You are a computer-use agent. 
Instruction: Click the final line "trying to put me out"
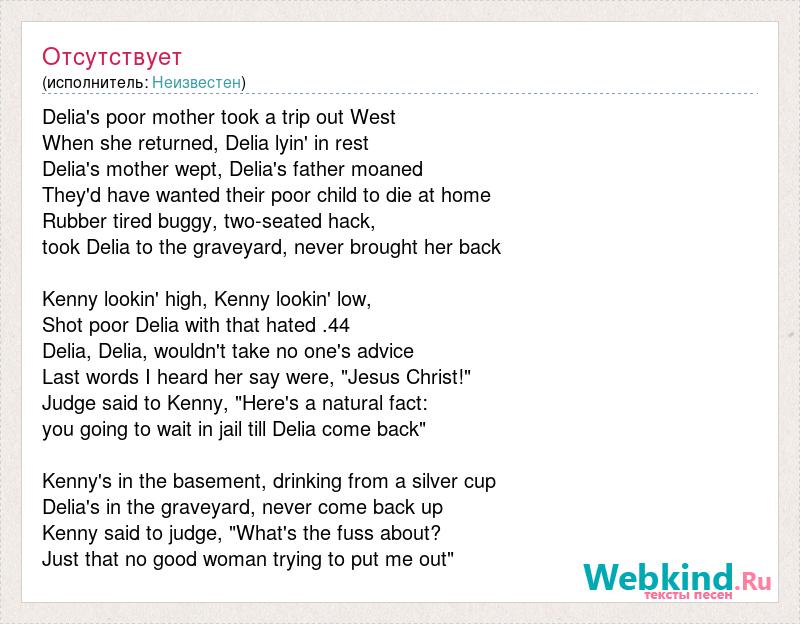tap(248, 560)
